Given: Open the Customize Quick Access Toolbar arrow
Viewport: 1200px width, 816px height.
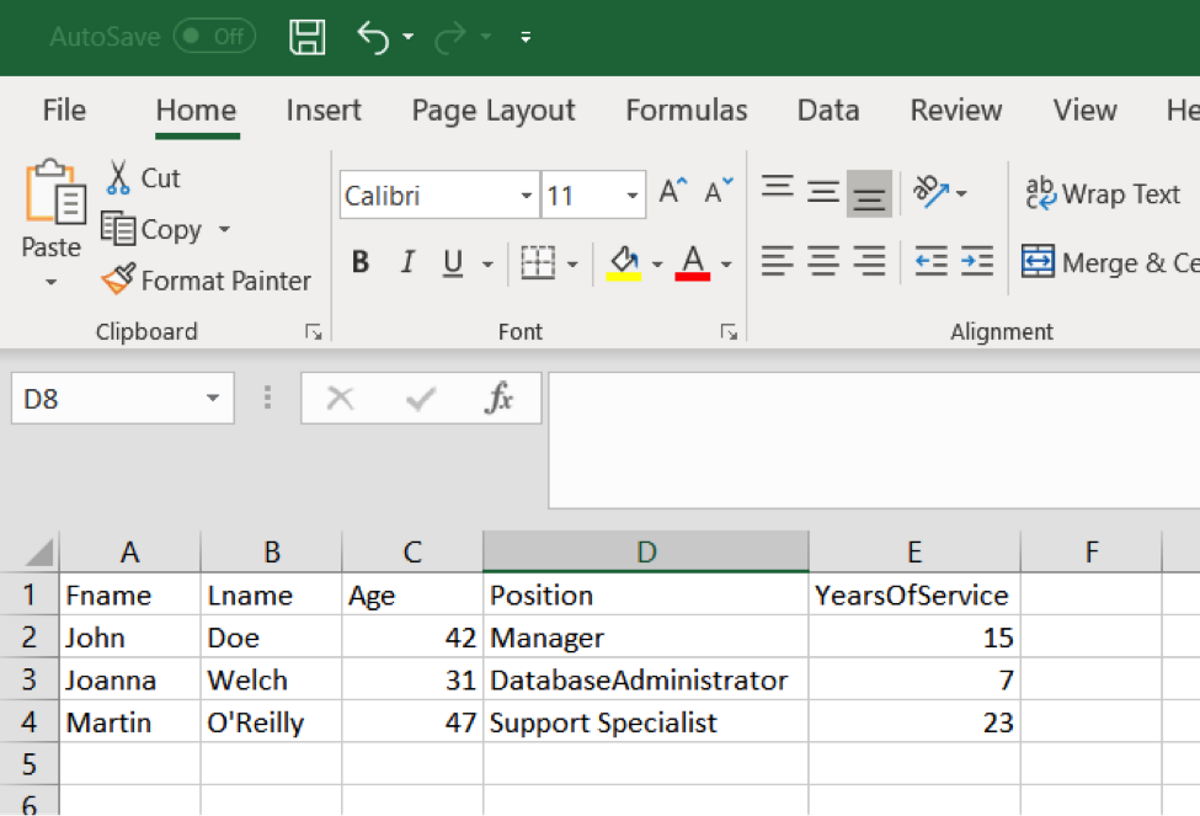Looking at the screenshot, I should click(x=526, y=38).
